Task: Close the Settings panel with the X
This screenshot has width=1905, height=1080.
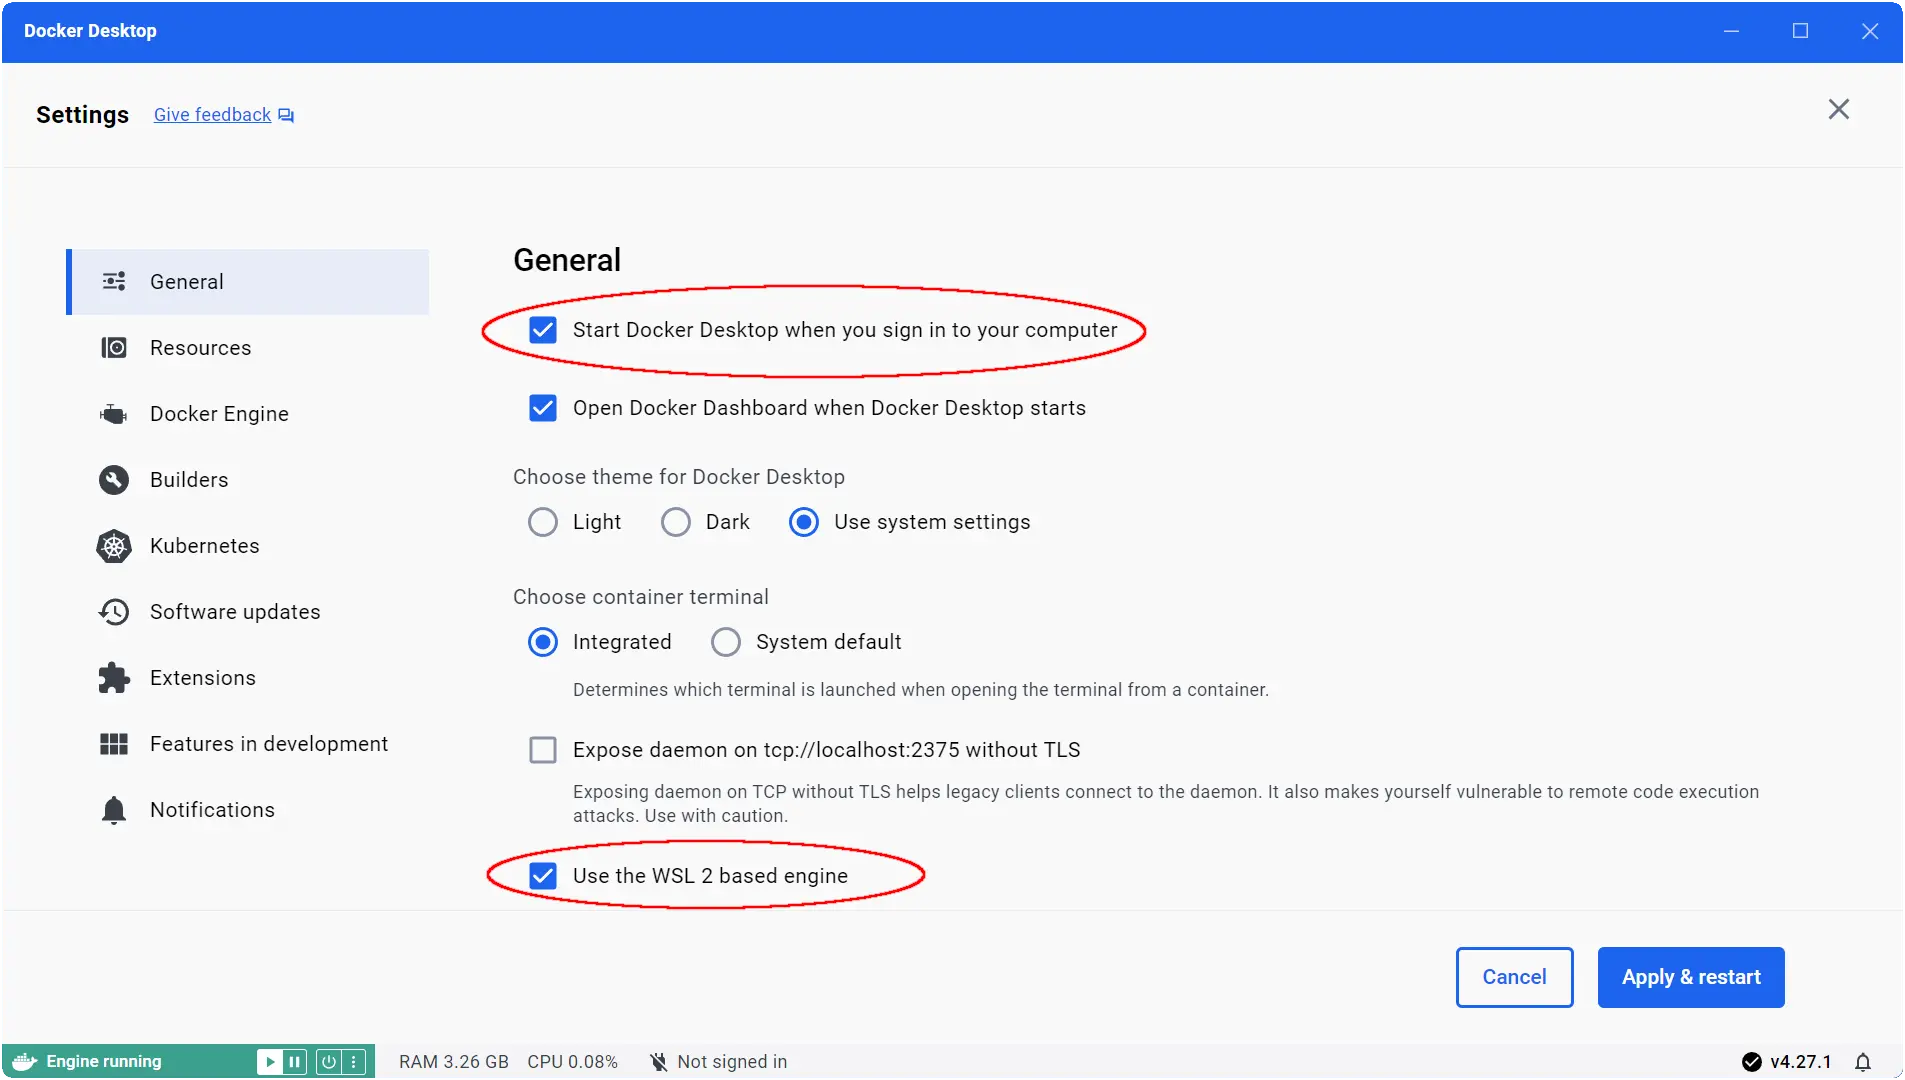Action: point(1838,109)
